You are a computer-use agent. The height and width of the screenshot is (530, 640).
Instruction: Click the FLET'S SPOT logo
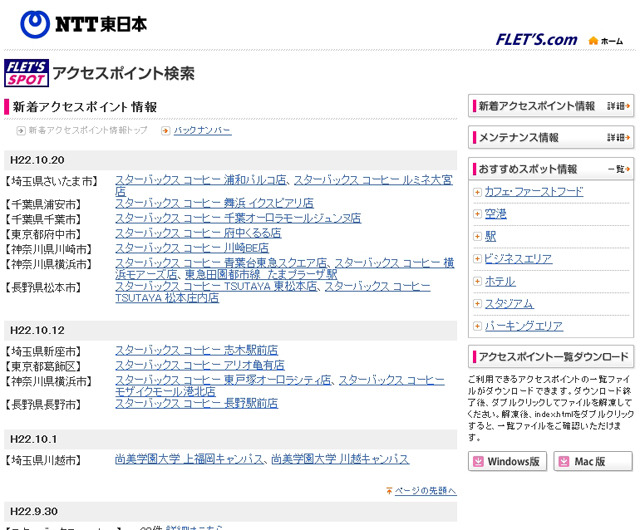[27, 73]
